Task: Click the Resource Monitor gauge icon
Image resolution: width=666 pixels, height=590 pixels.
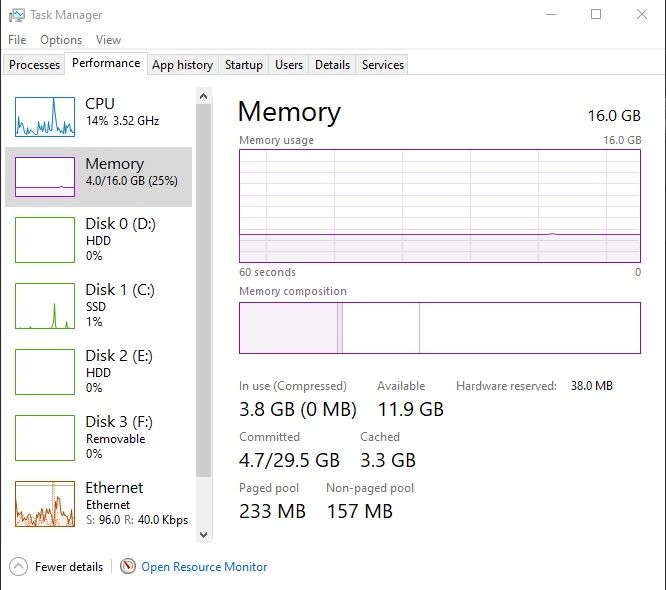Action: [x=128, y=566]
